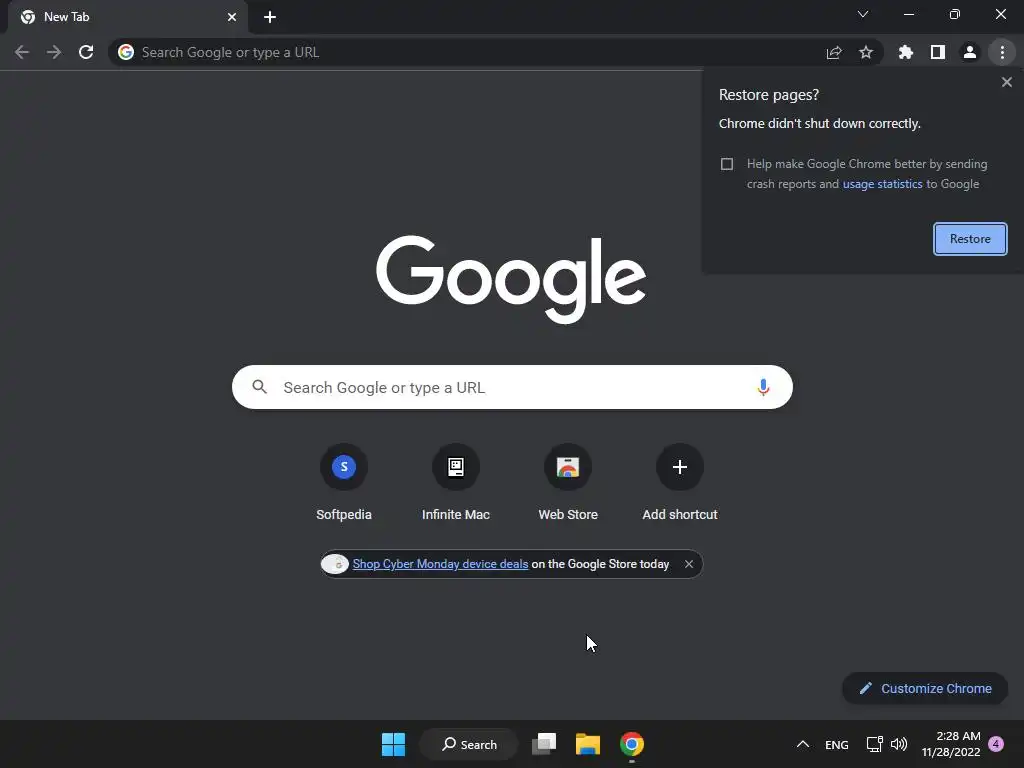Open the Softpedia shortcut
The height and width of the screenshot is (768, 1024).
click(344, 482)
